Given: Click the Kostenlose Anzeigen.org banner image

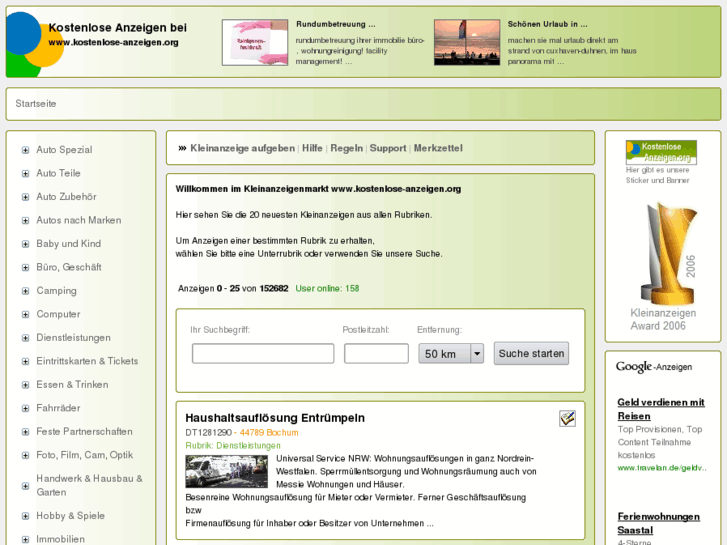Looking at the screenshot, I should click(x=661, y=153).
